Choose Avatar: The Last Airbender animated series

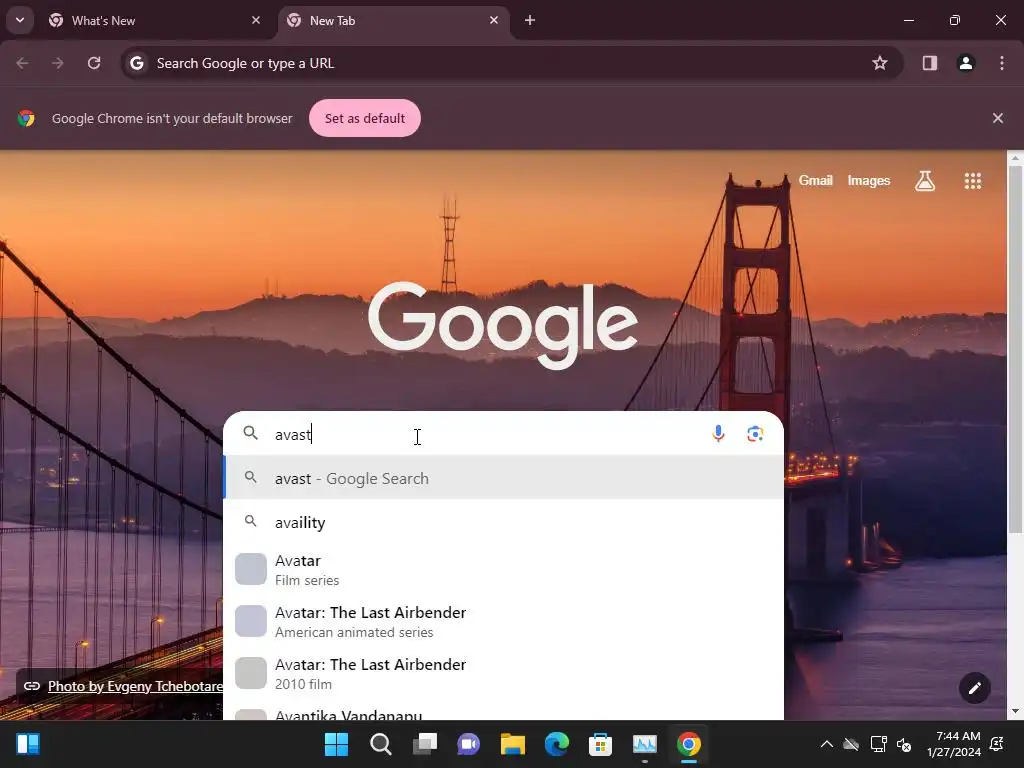tap(504, 622)
